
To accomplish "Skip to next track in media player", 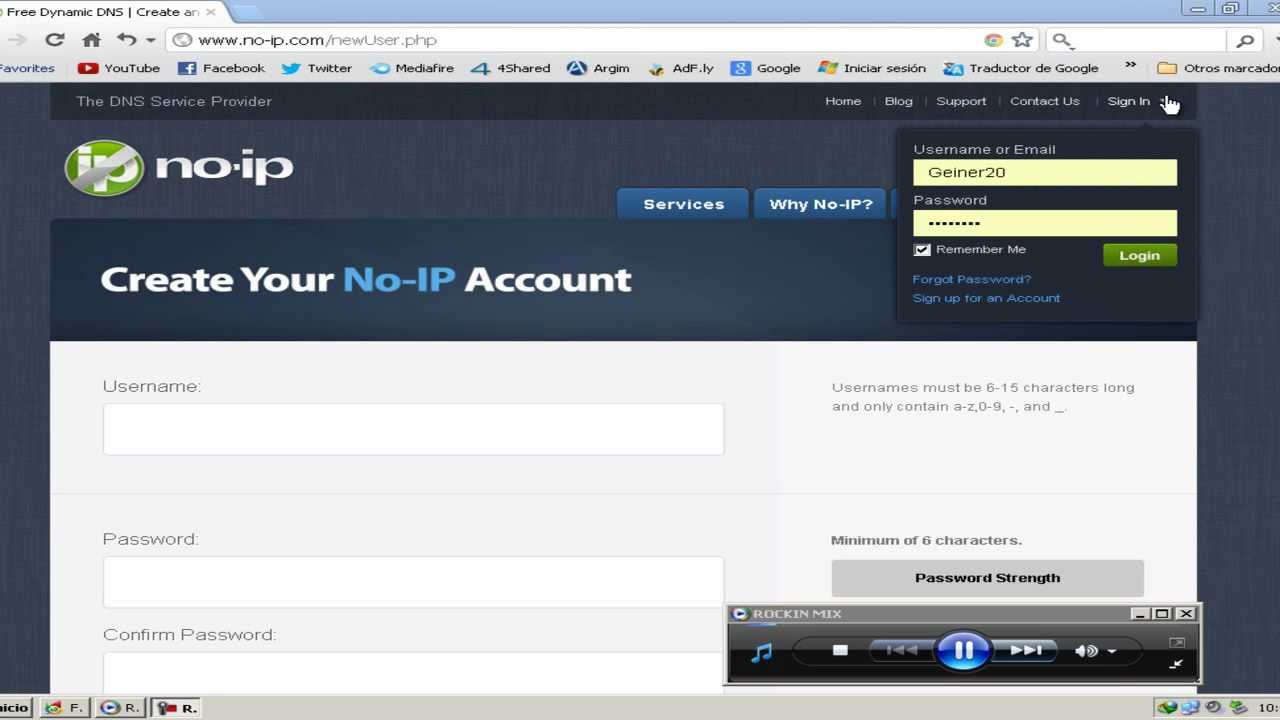I will pos(1025,650).
